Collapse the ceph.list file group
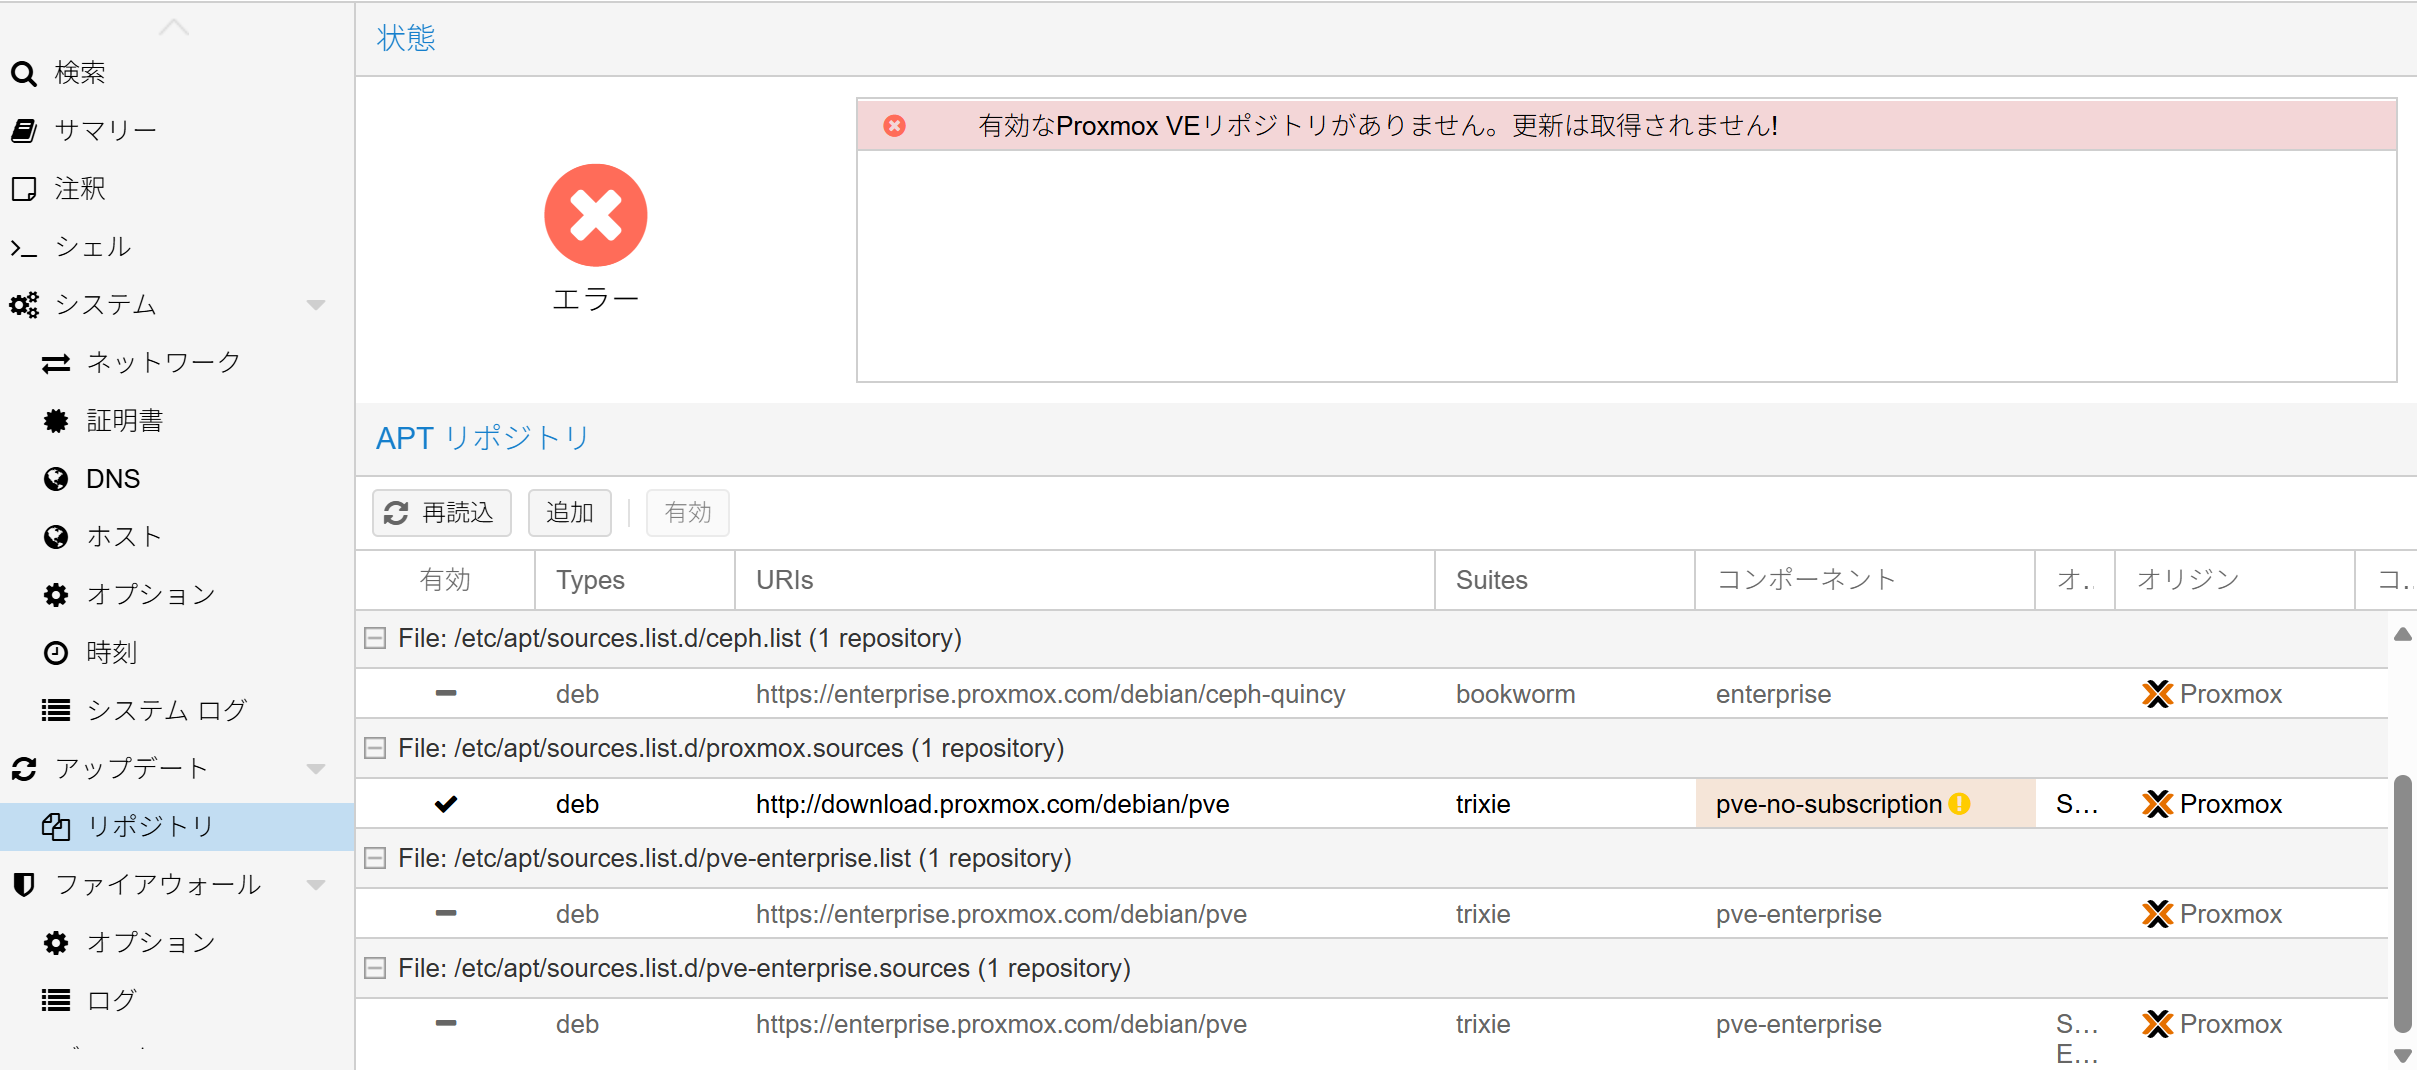This screenshot has width=2417, height=1070. click(x=375, y=638)
